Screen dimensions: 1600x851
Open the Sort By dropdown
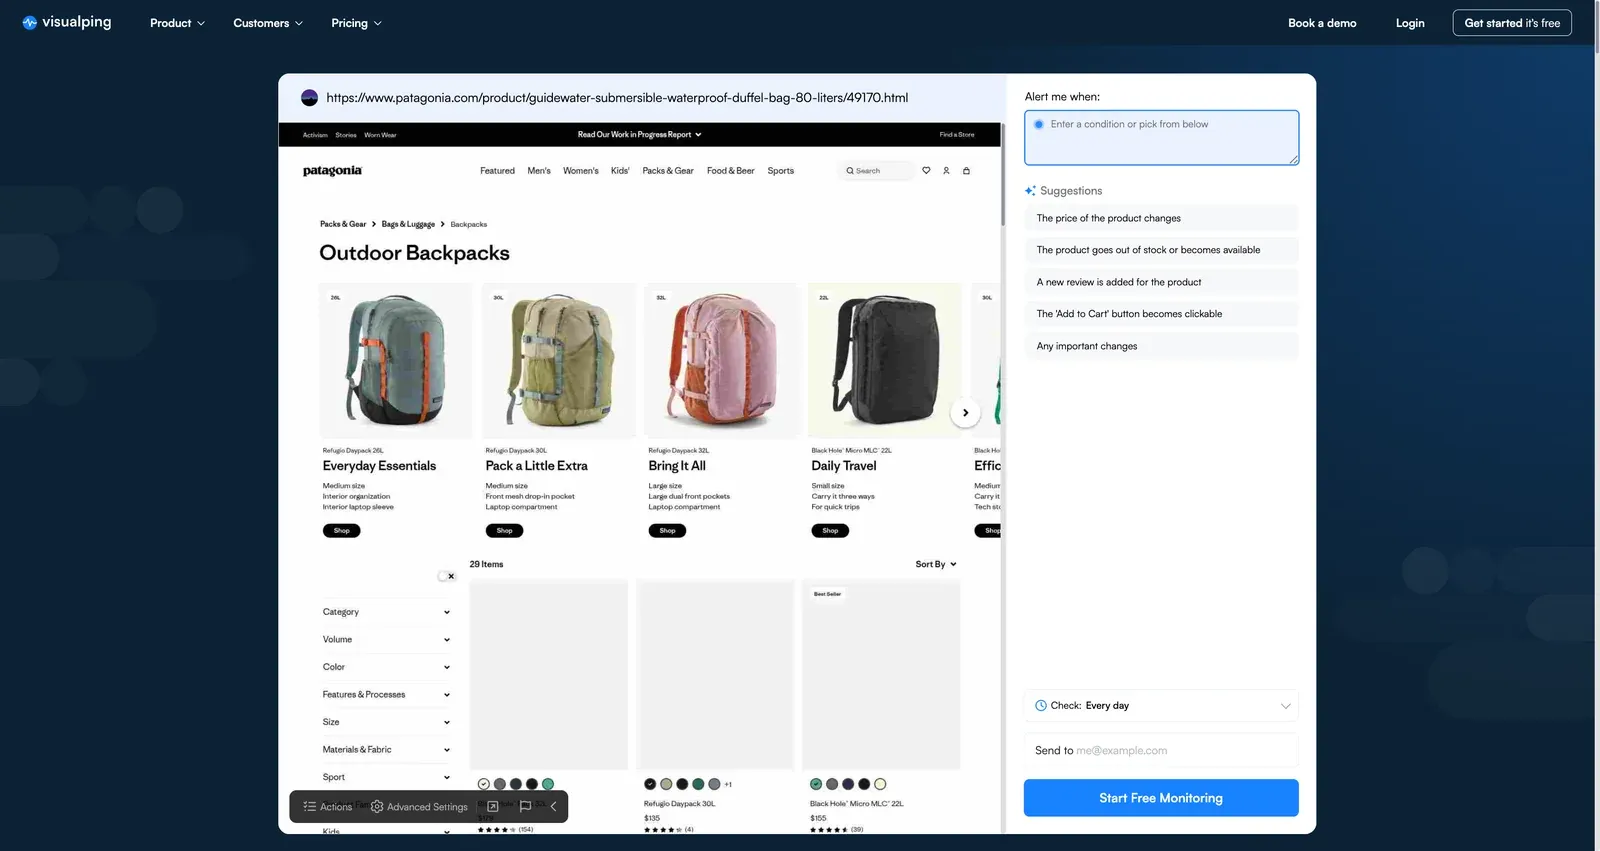tap(936, 564)
